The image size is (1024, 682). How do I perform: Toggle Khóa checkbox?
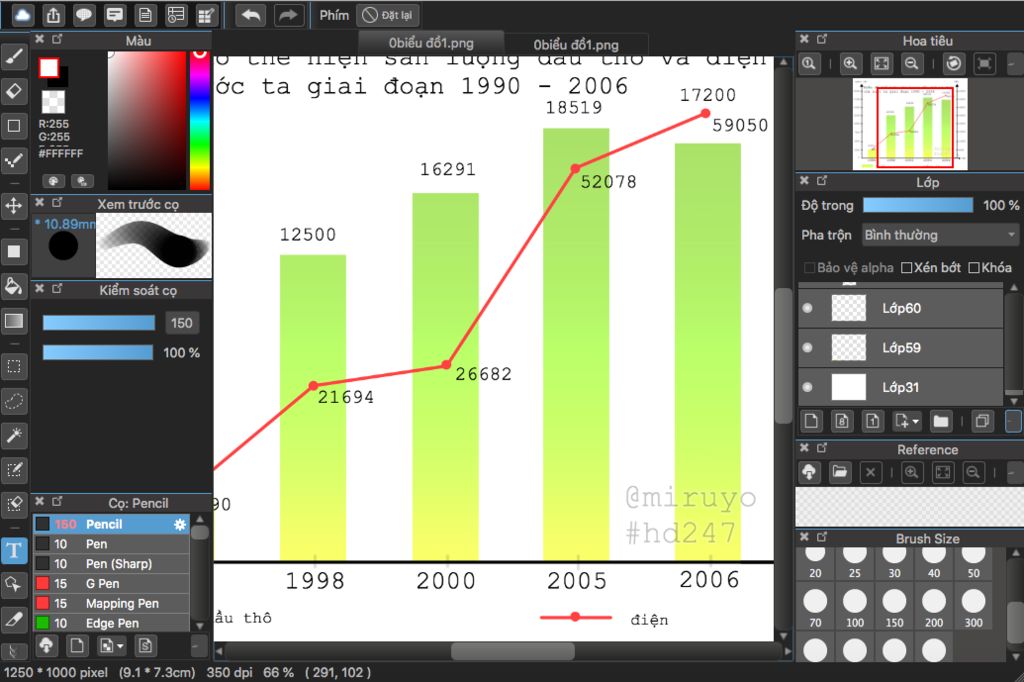pyautogui.click(x=974, y=268)
